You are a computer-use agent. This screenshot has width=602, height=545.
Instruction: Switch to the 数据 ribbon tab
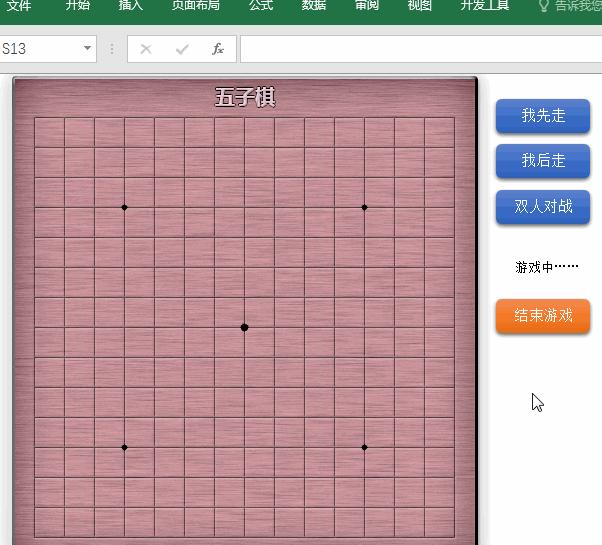(314, 5)
